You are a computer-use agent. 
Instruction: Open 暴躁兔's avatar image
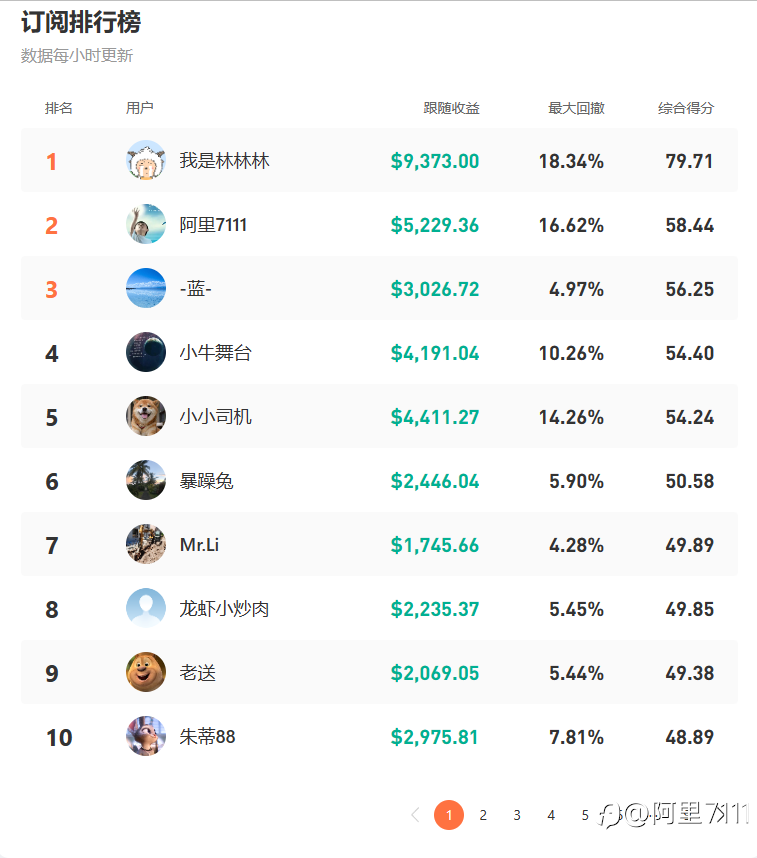[x=146, y=481]
